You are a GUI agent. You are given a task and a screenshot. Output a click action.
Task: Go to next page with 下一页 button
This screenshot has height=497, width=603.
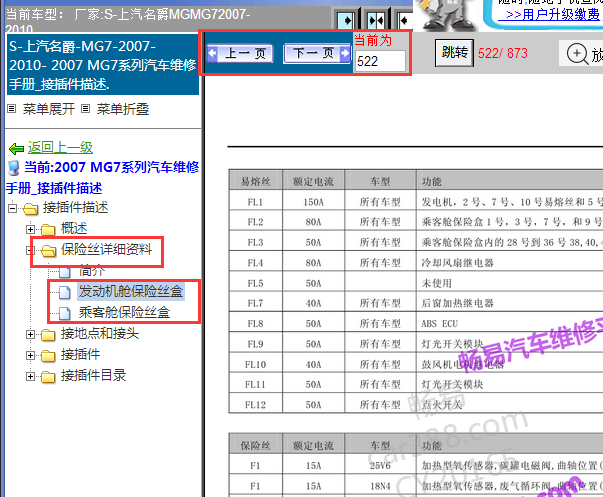click(317, 53)
